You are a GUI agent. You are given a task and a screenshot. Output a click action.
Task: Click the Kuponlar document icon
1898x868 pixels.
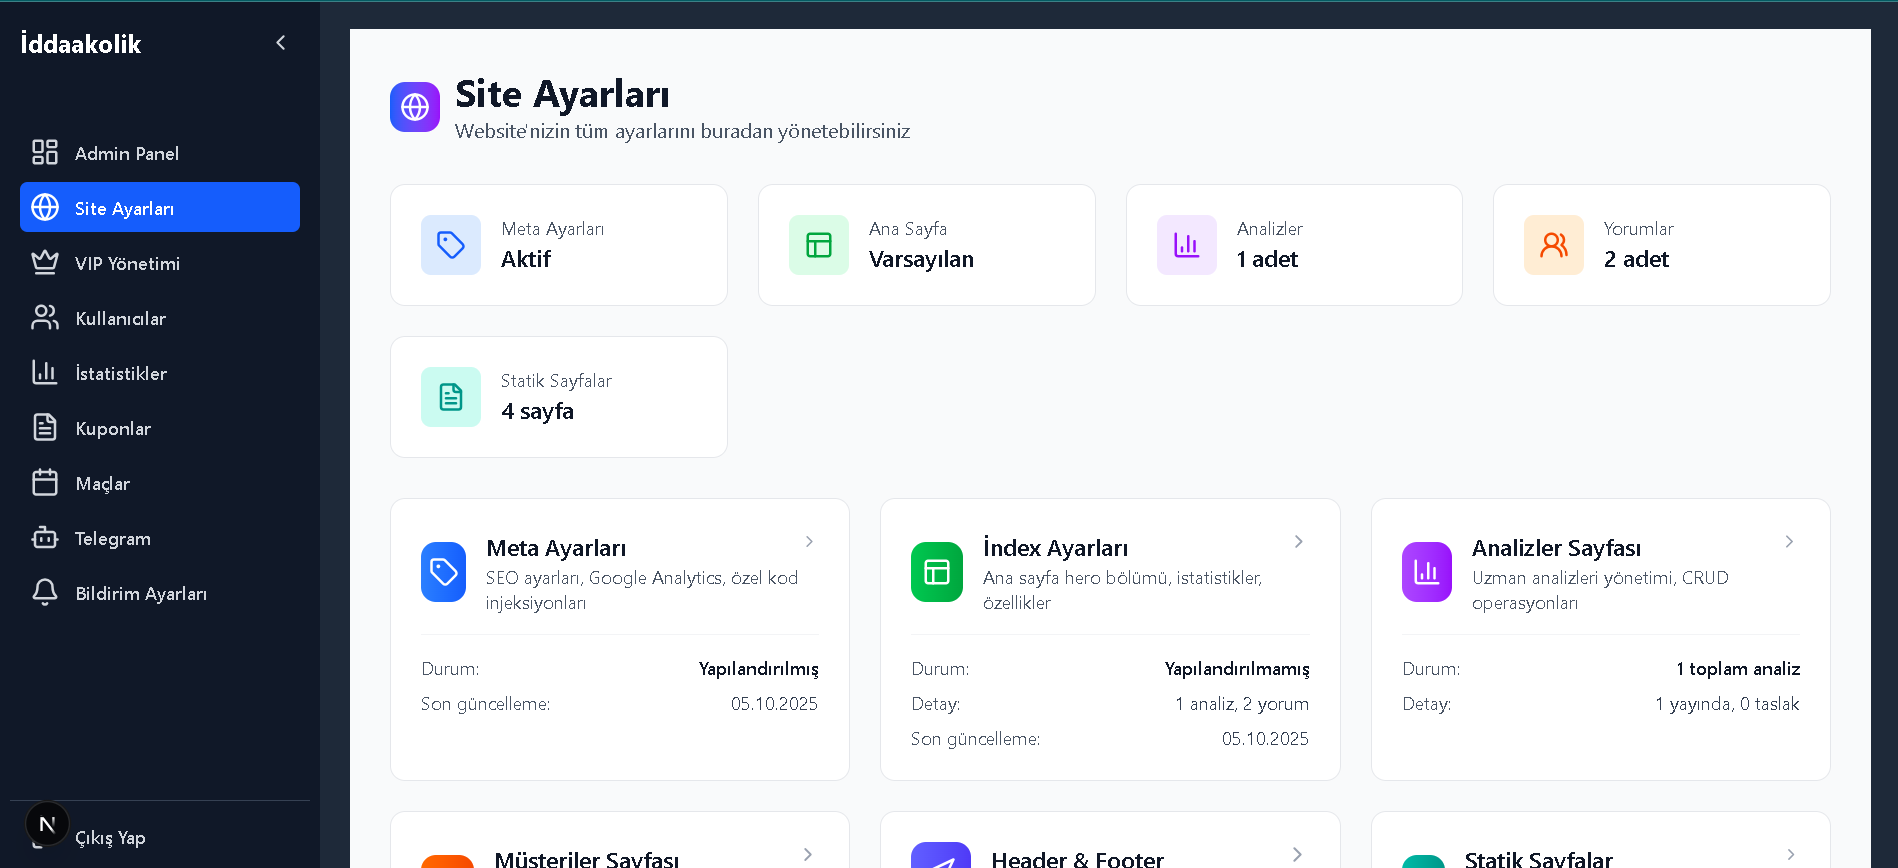coord(45,427)
